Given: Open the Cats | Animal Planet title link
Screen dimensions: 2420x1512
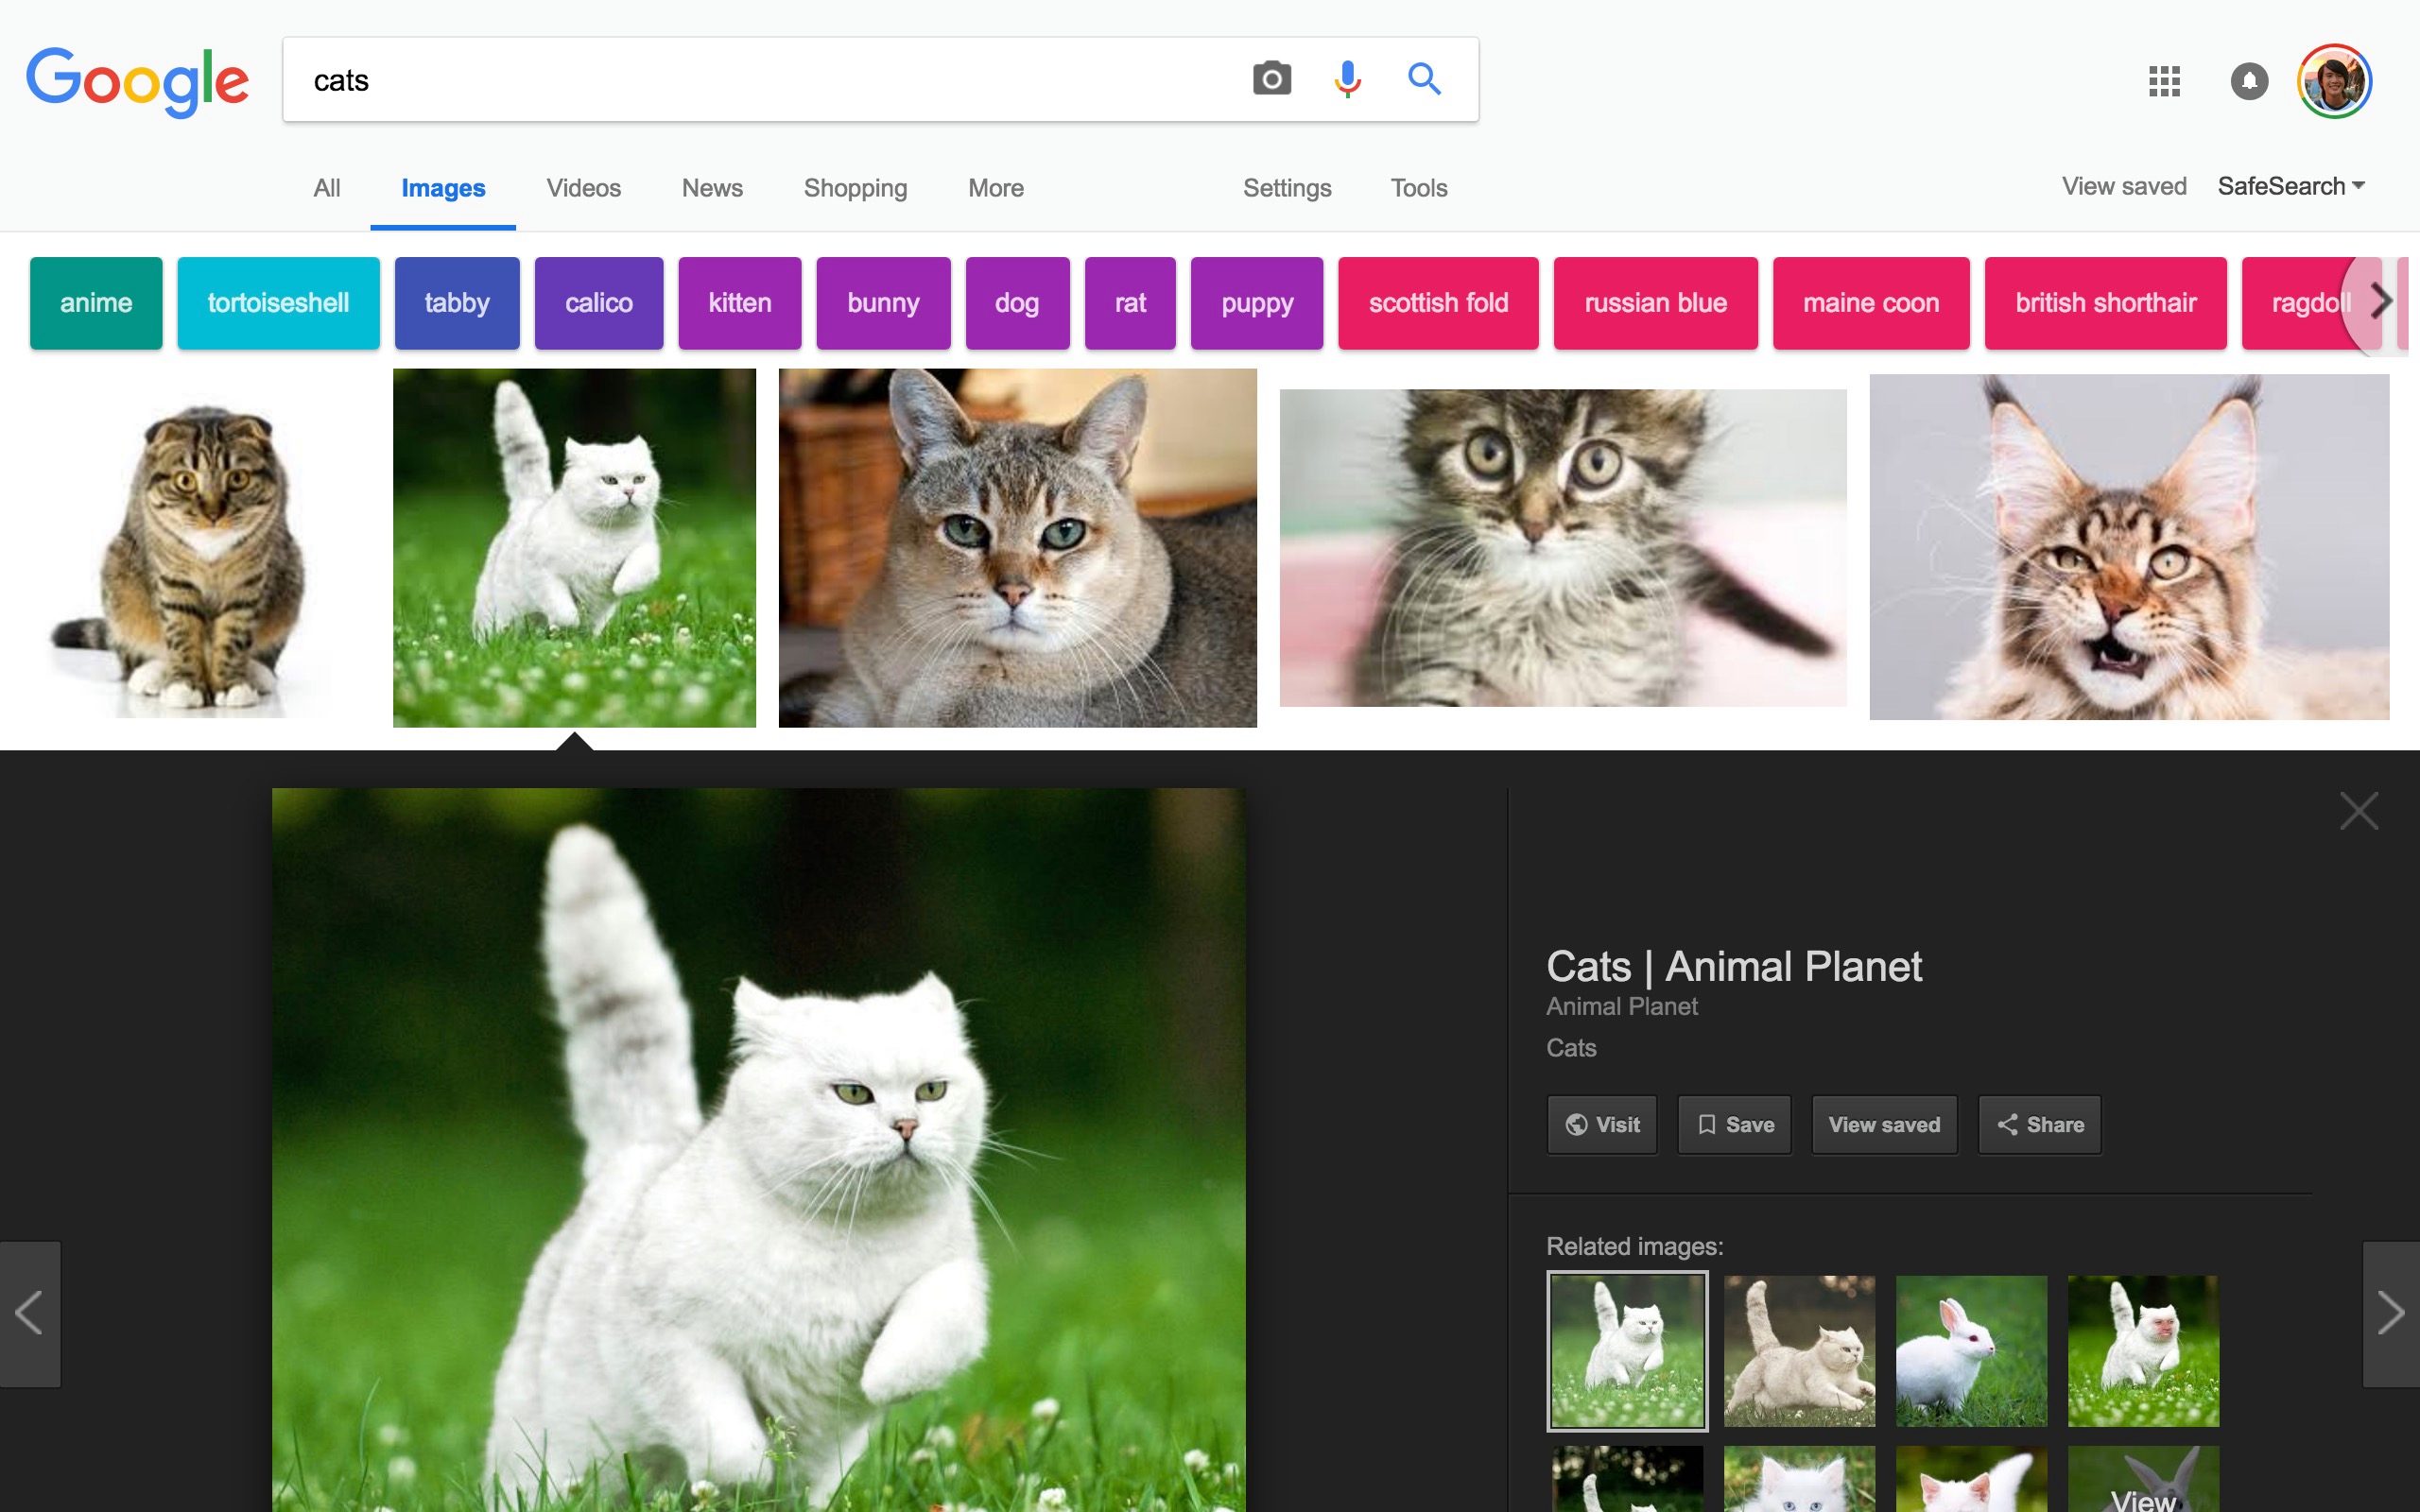Looking at the screenshot, I should (1733, 967).
